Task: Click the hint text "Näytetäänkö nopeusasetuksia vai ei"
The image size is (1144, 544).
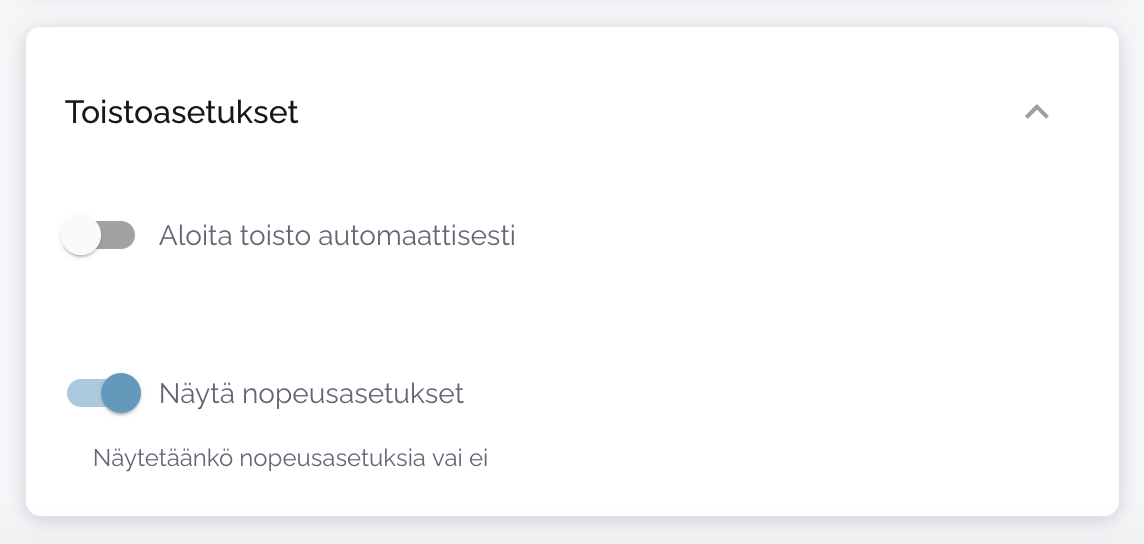Action: click(x=290, y=458)
